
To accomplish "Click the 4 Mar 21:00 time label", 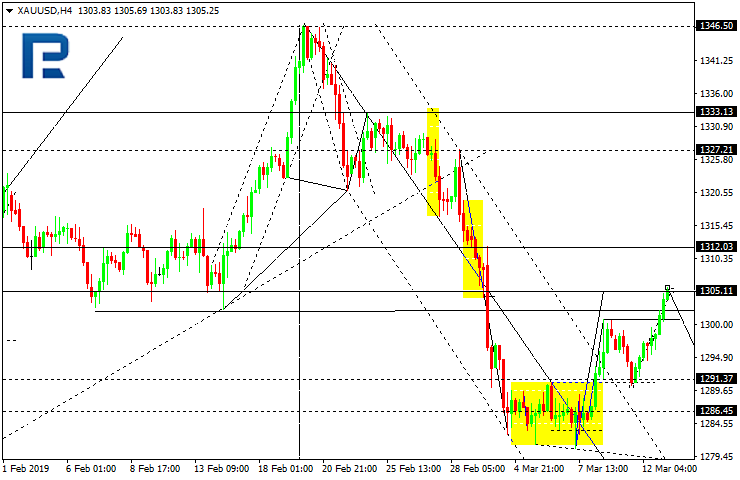I will coord(539,469).
